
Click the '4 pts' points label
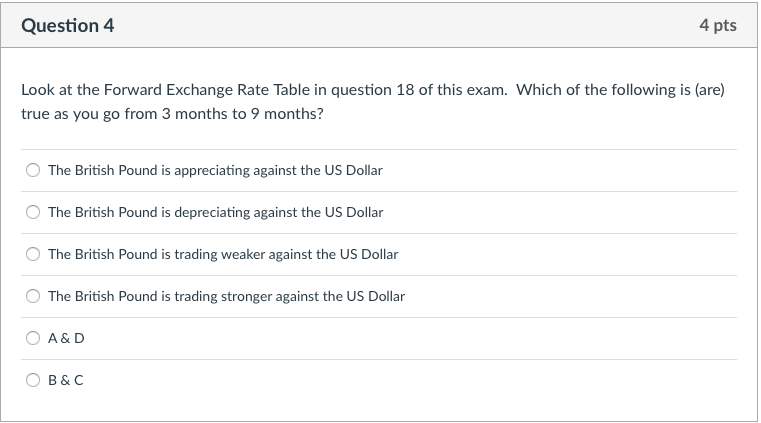[x=718, y=26]
